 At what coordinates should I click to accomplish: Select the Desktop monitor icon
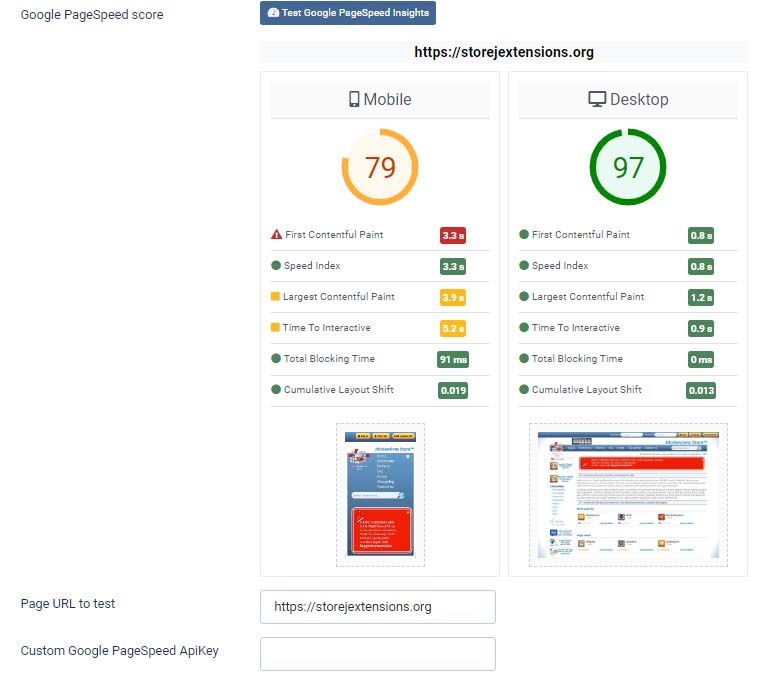click(597, 99)
